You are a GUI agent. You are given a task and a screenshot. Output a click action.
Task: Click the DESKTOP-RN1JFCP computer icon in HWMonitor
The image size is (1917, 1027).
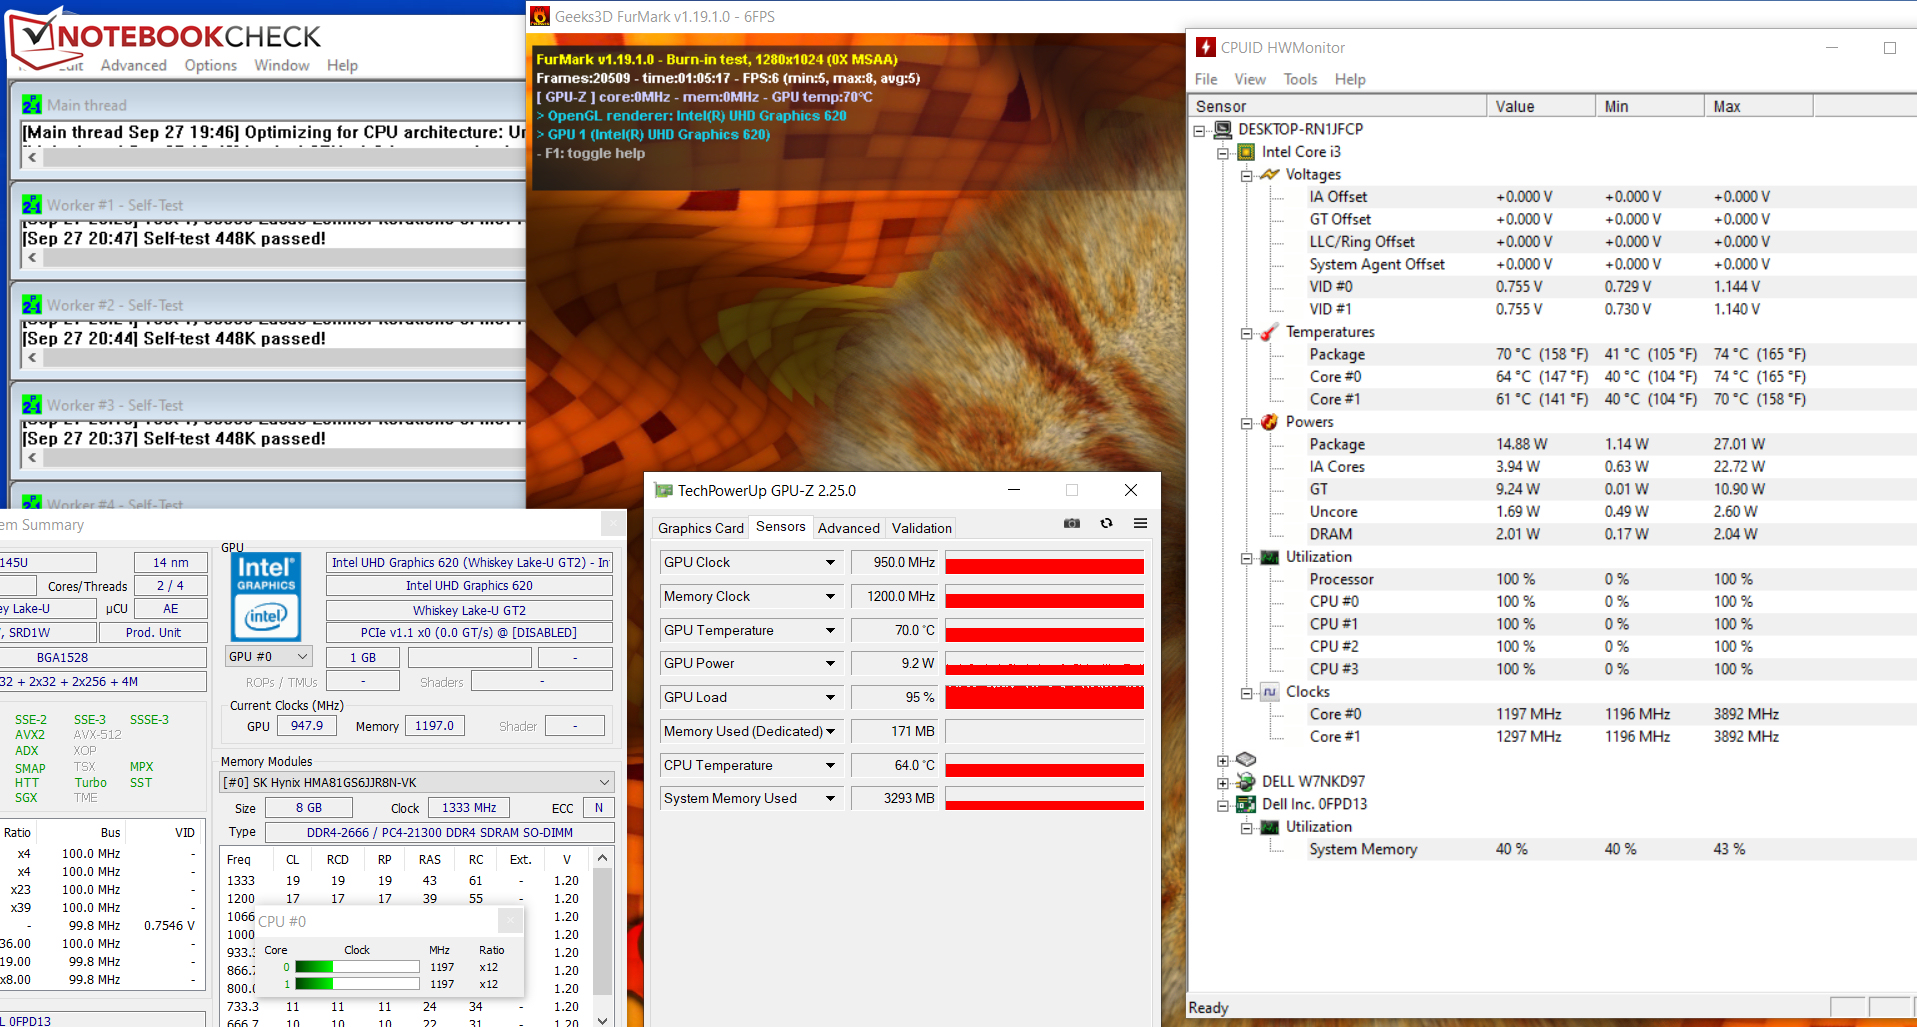point(1223,129)
